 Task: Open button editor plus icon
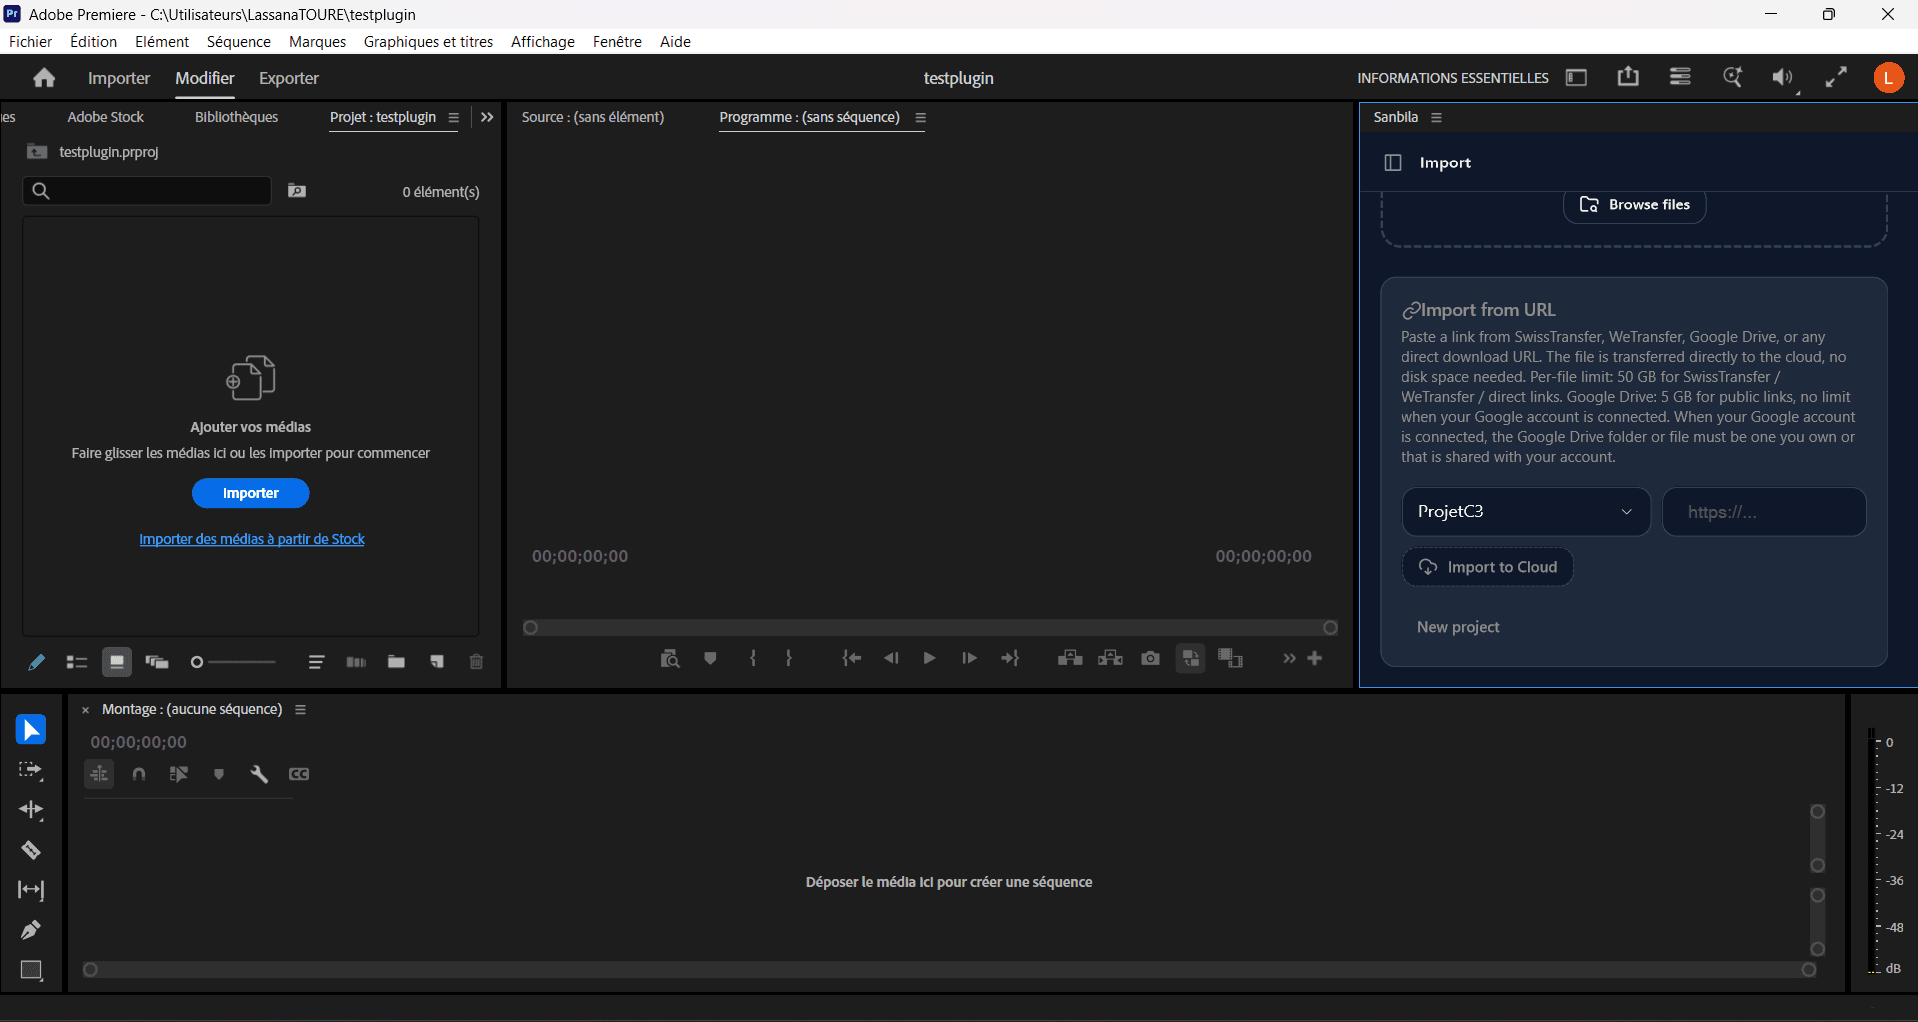1315,658
